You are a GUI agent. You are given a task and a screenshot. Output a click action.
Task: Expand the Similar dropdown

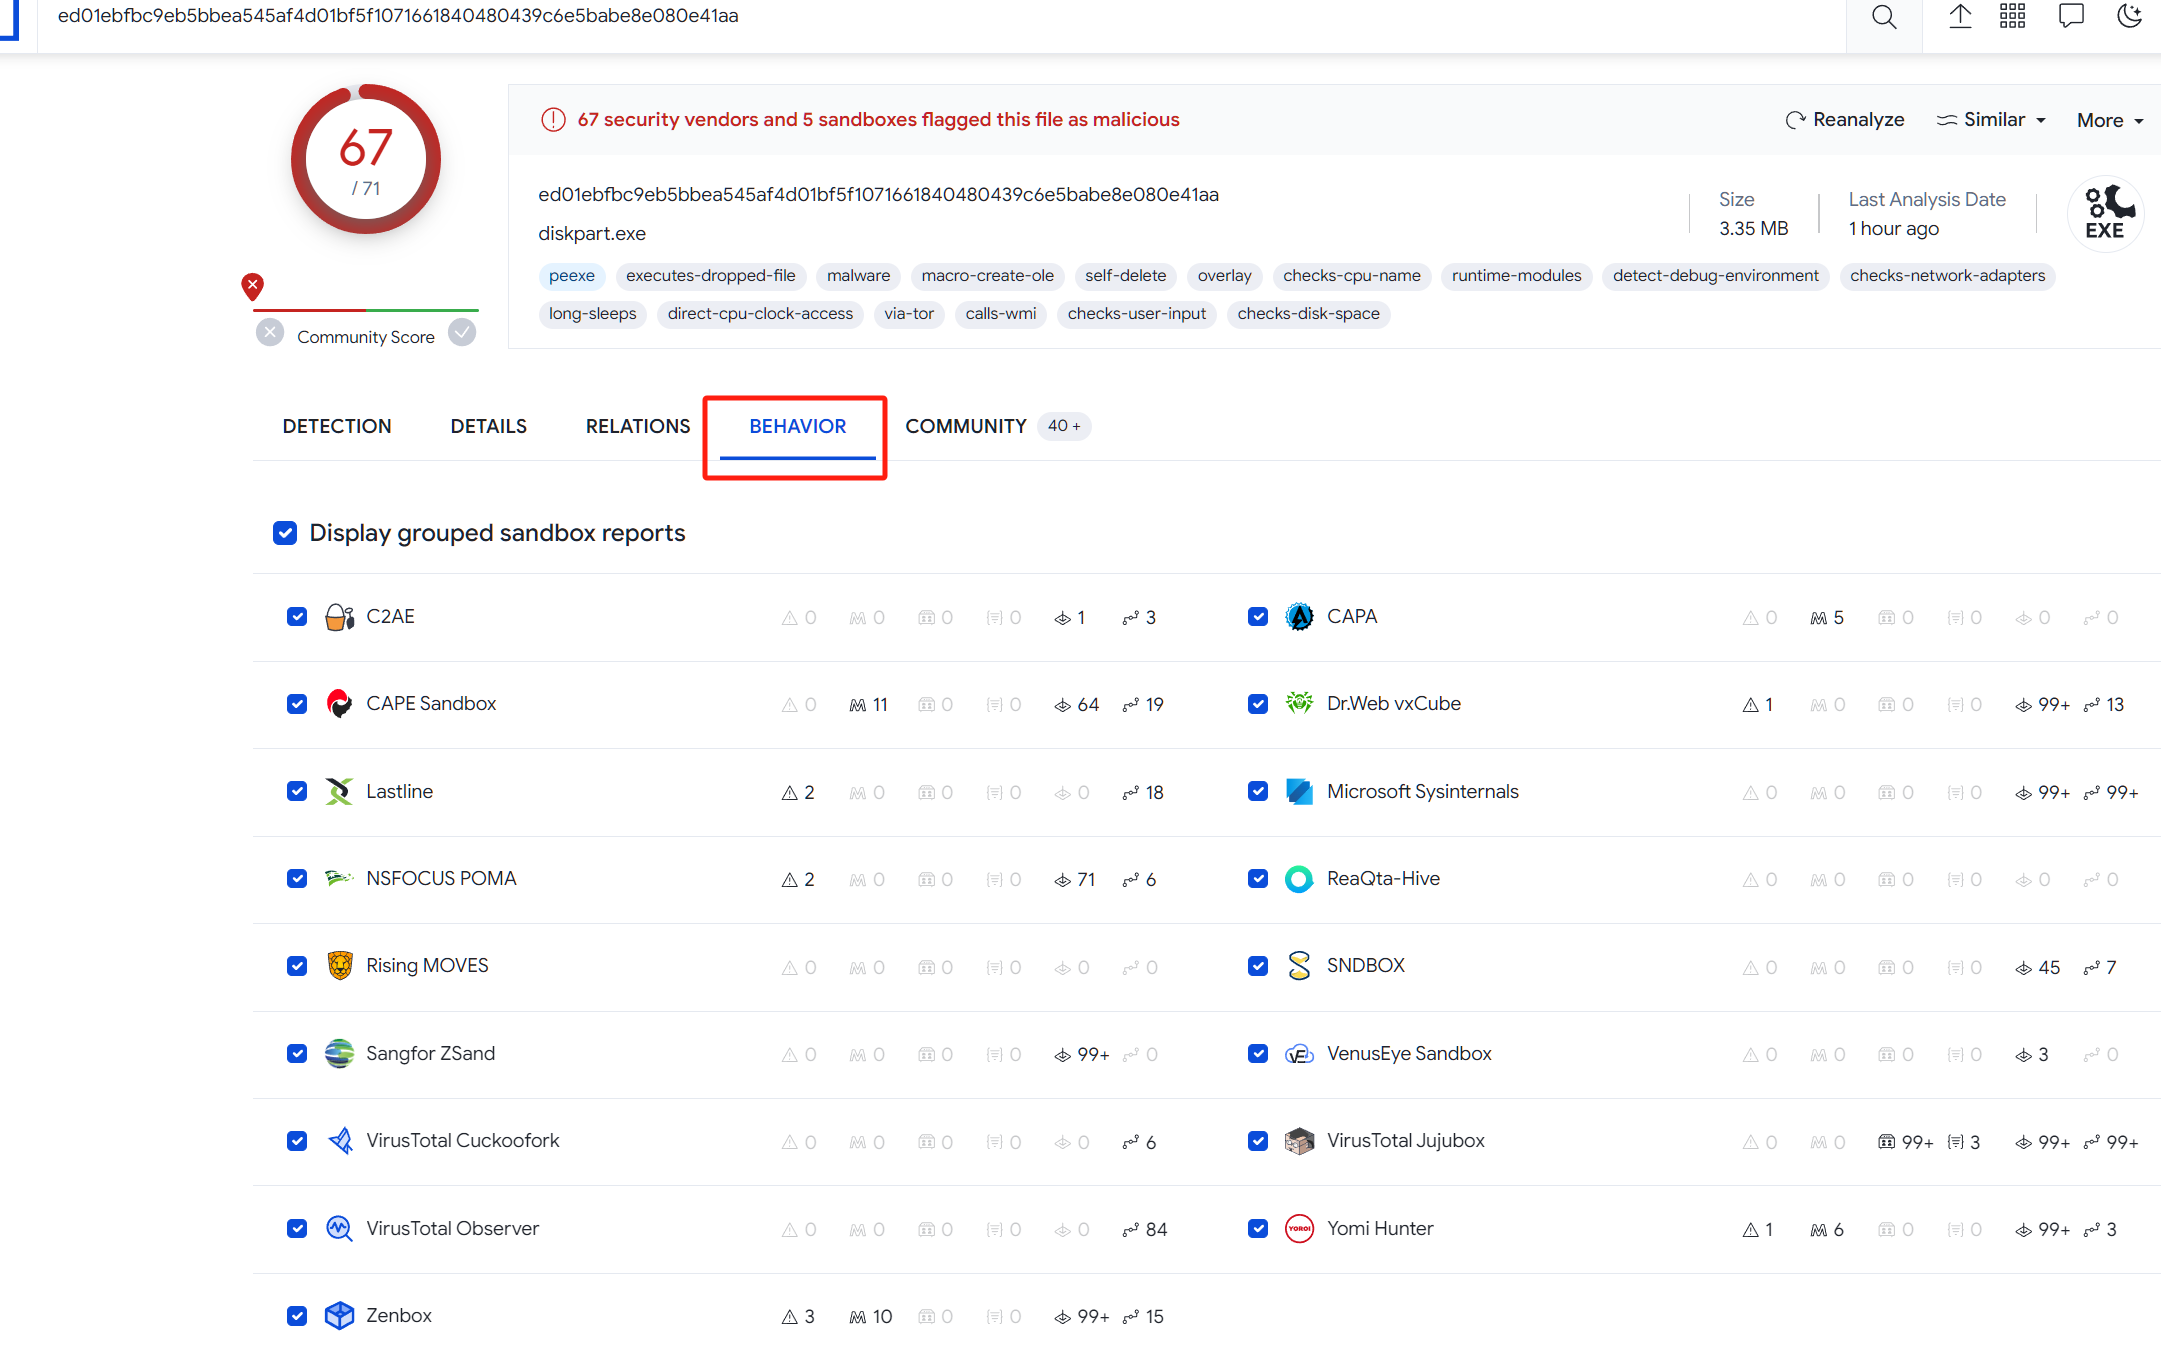pyautogui.click(x=1991, y=120)
